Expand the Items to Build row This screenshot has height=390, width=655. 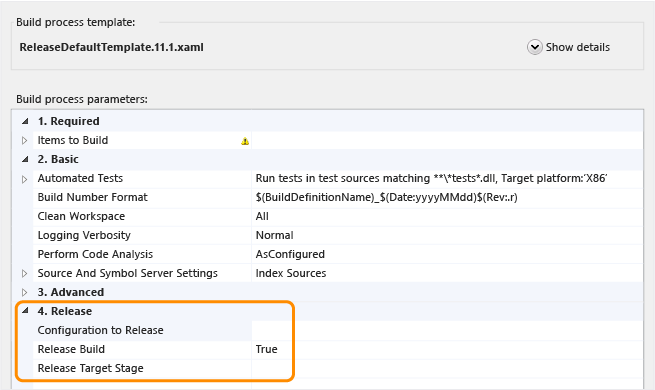(x=24, y=141)
